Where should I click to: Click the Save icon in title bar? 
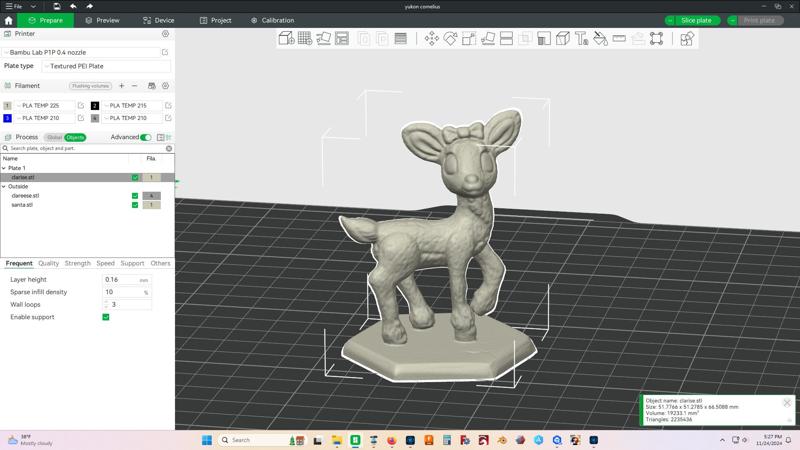pyautogui.click(x=57, y=6)
